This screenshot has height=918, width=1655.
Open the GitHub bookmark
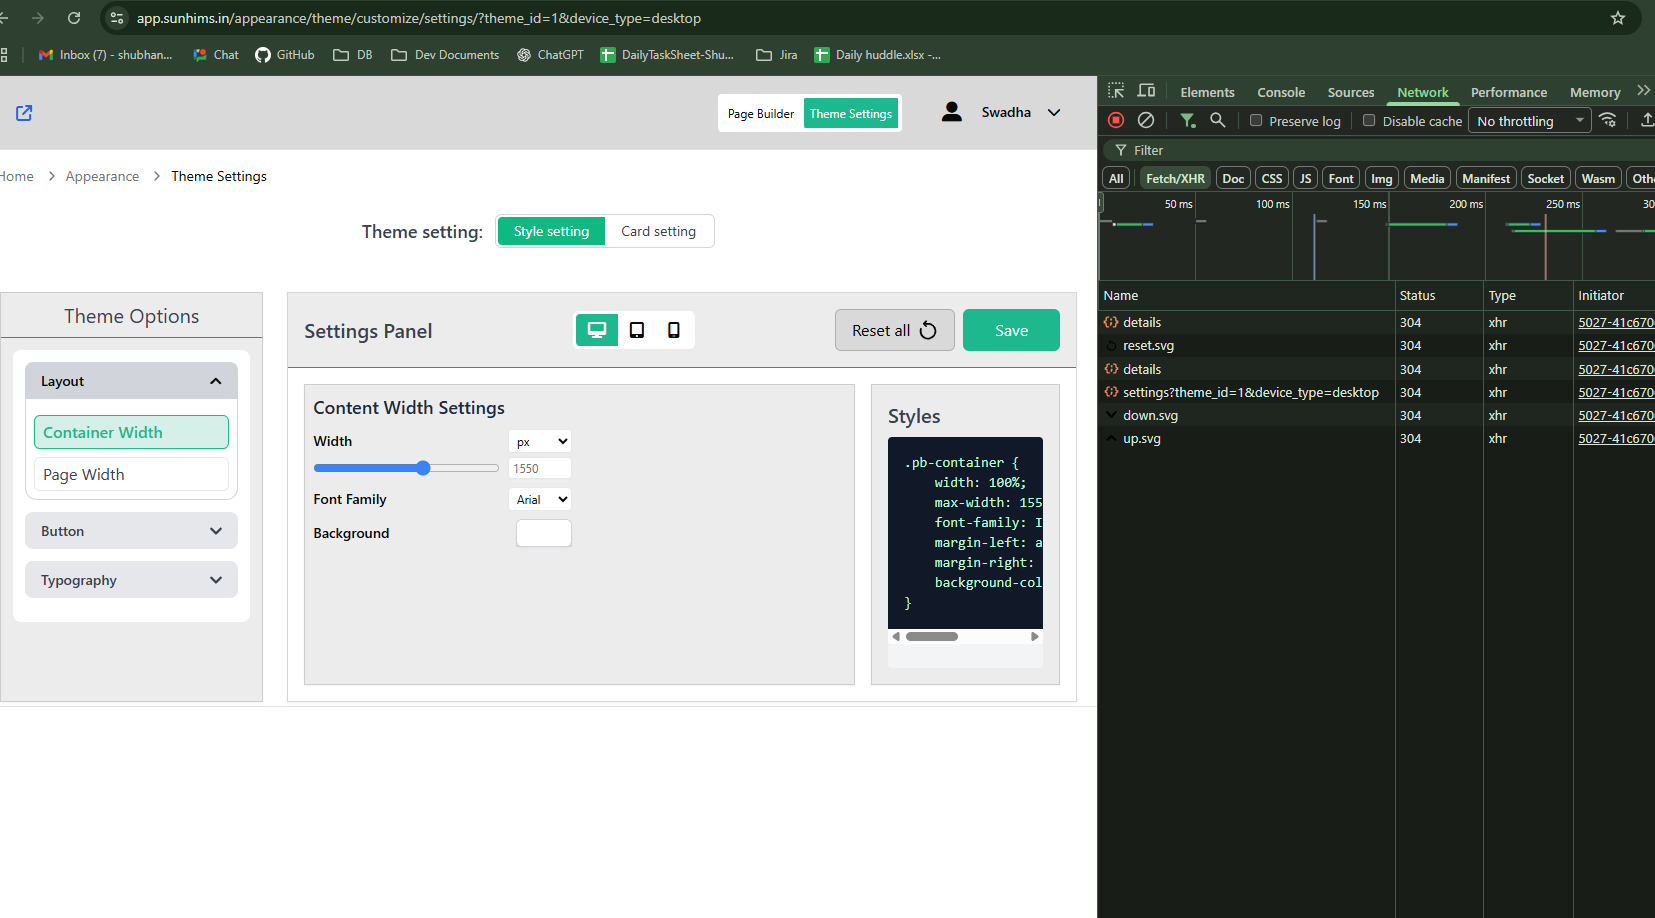click(285, 55)
